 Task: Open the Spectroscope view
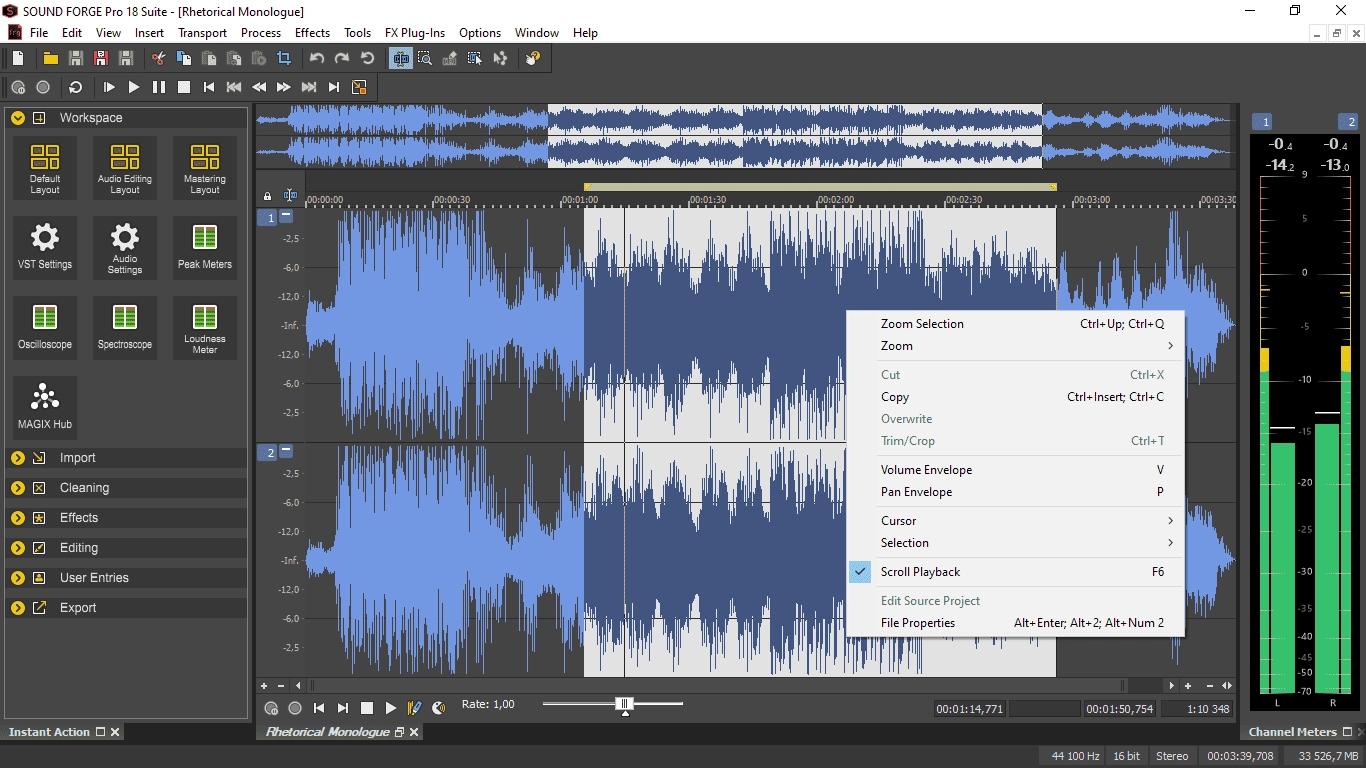[125, 328]
